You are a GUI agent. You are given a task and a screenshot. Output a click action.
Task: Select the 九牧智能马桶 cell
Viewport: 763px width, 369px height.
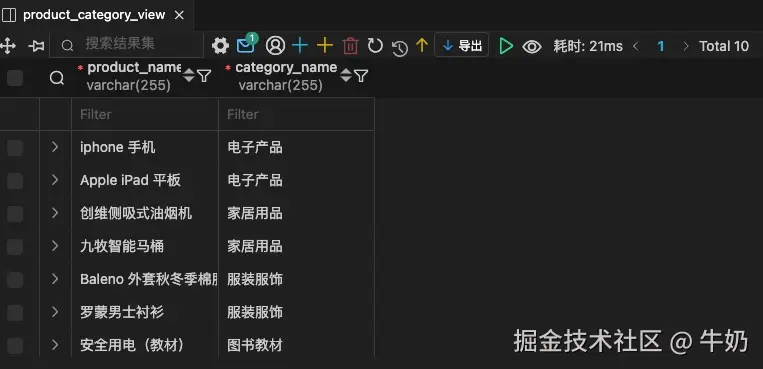pyautogui.click(x=145, y=246)
